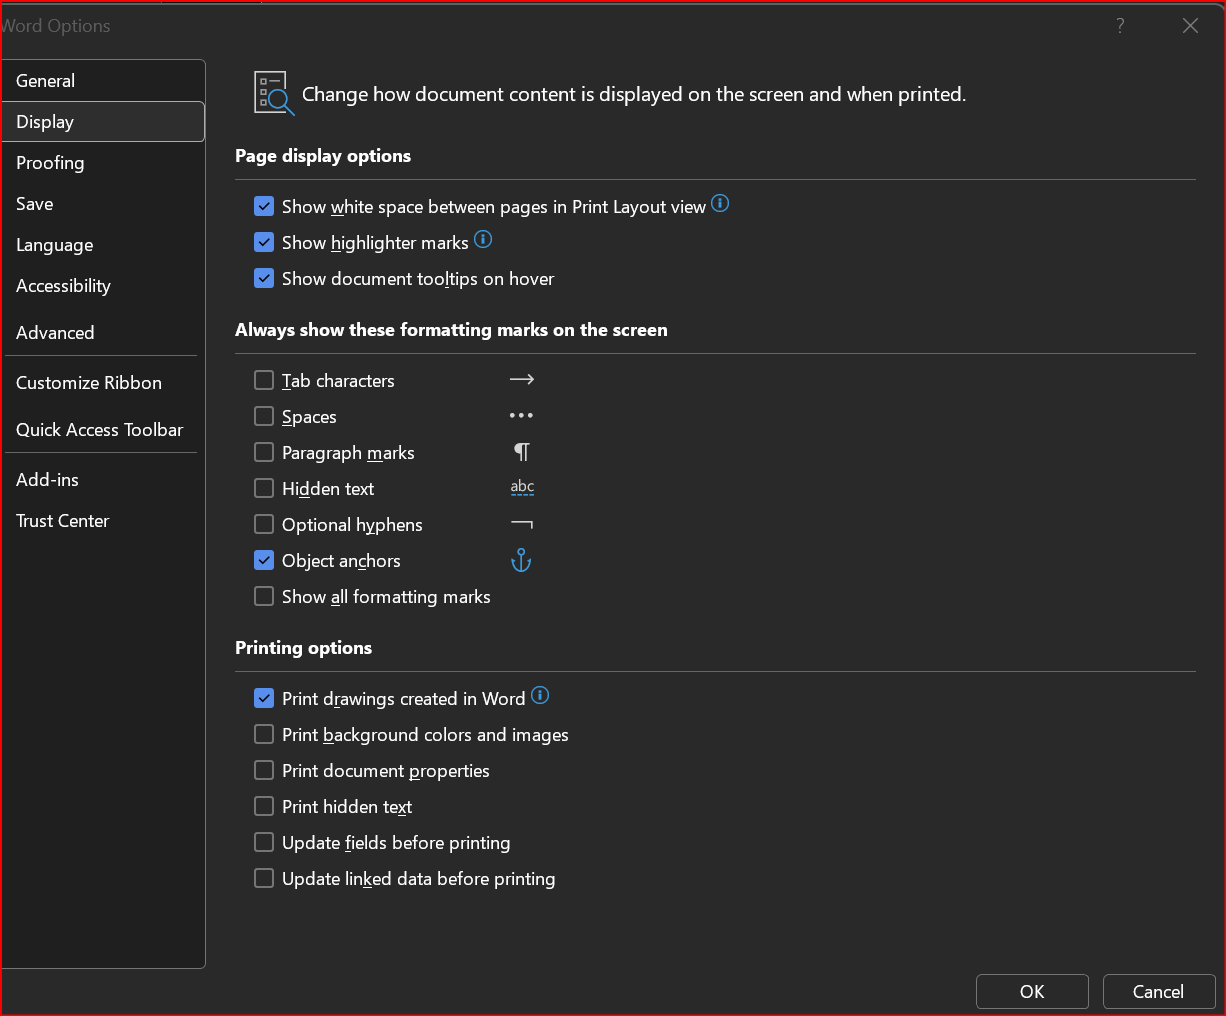Click the info icon beside Print Layout view
The image size is (1226, 1016).
[x=720, y=204]
